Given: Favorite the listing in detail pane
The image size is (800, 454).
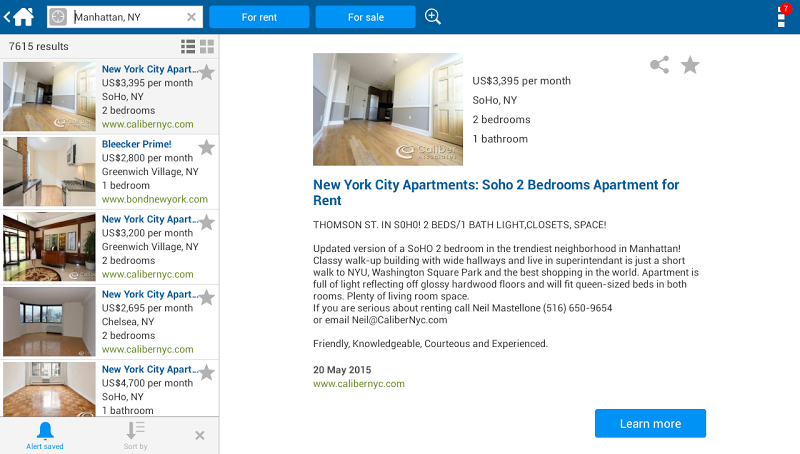Looking at the screenshot, I should coord(690,65).
